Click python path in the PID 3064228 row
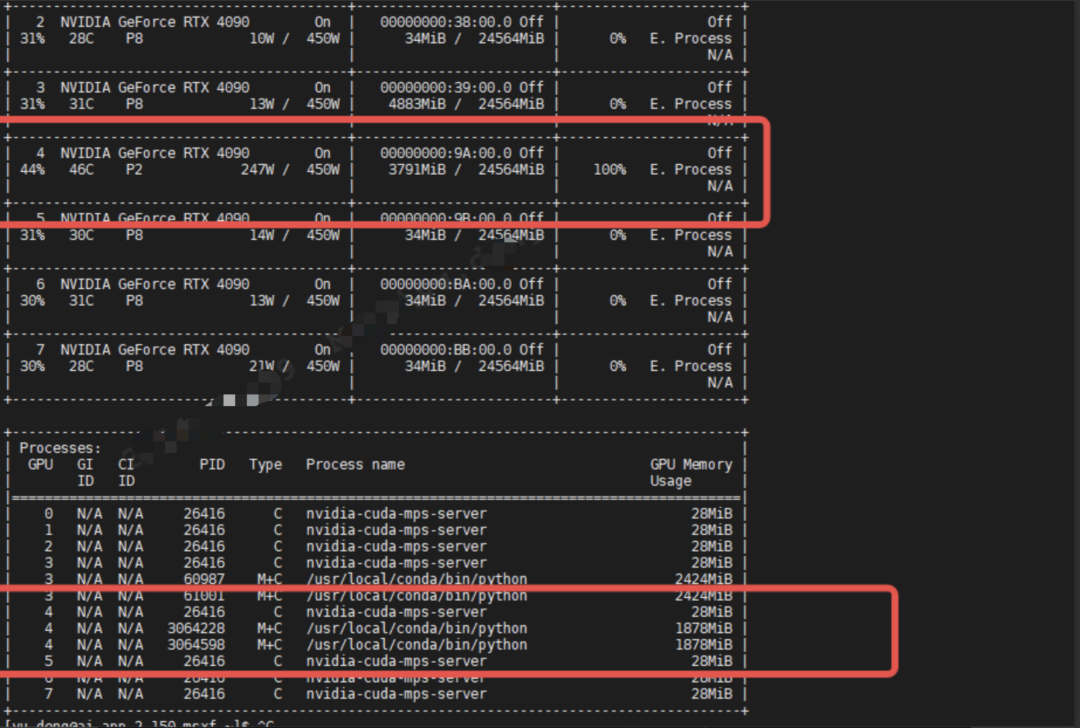The image size is (1080, 728). 417,628
